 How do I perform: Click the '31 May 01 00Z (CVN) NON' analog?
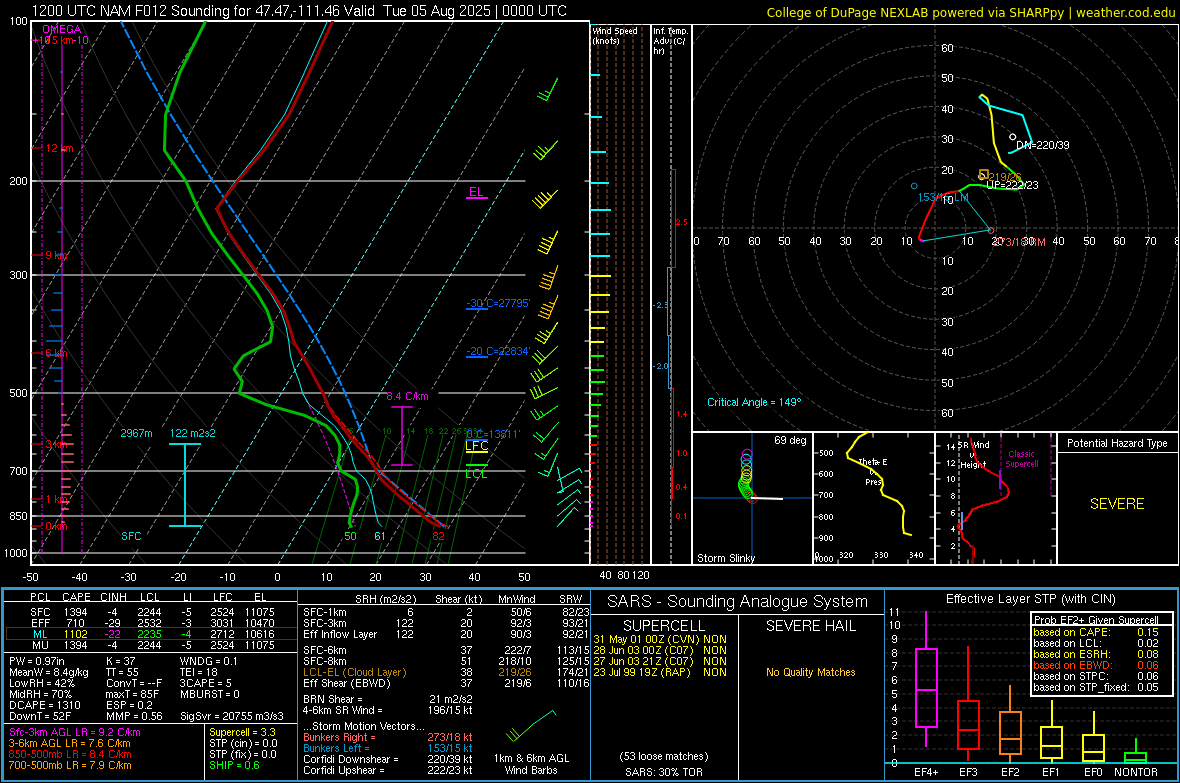pyautogui.click(x=660, y=639)
